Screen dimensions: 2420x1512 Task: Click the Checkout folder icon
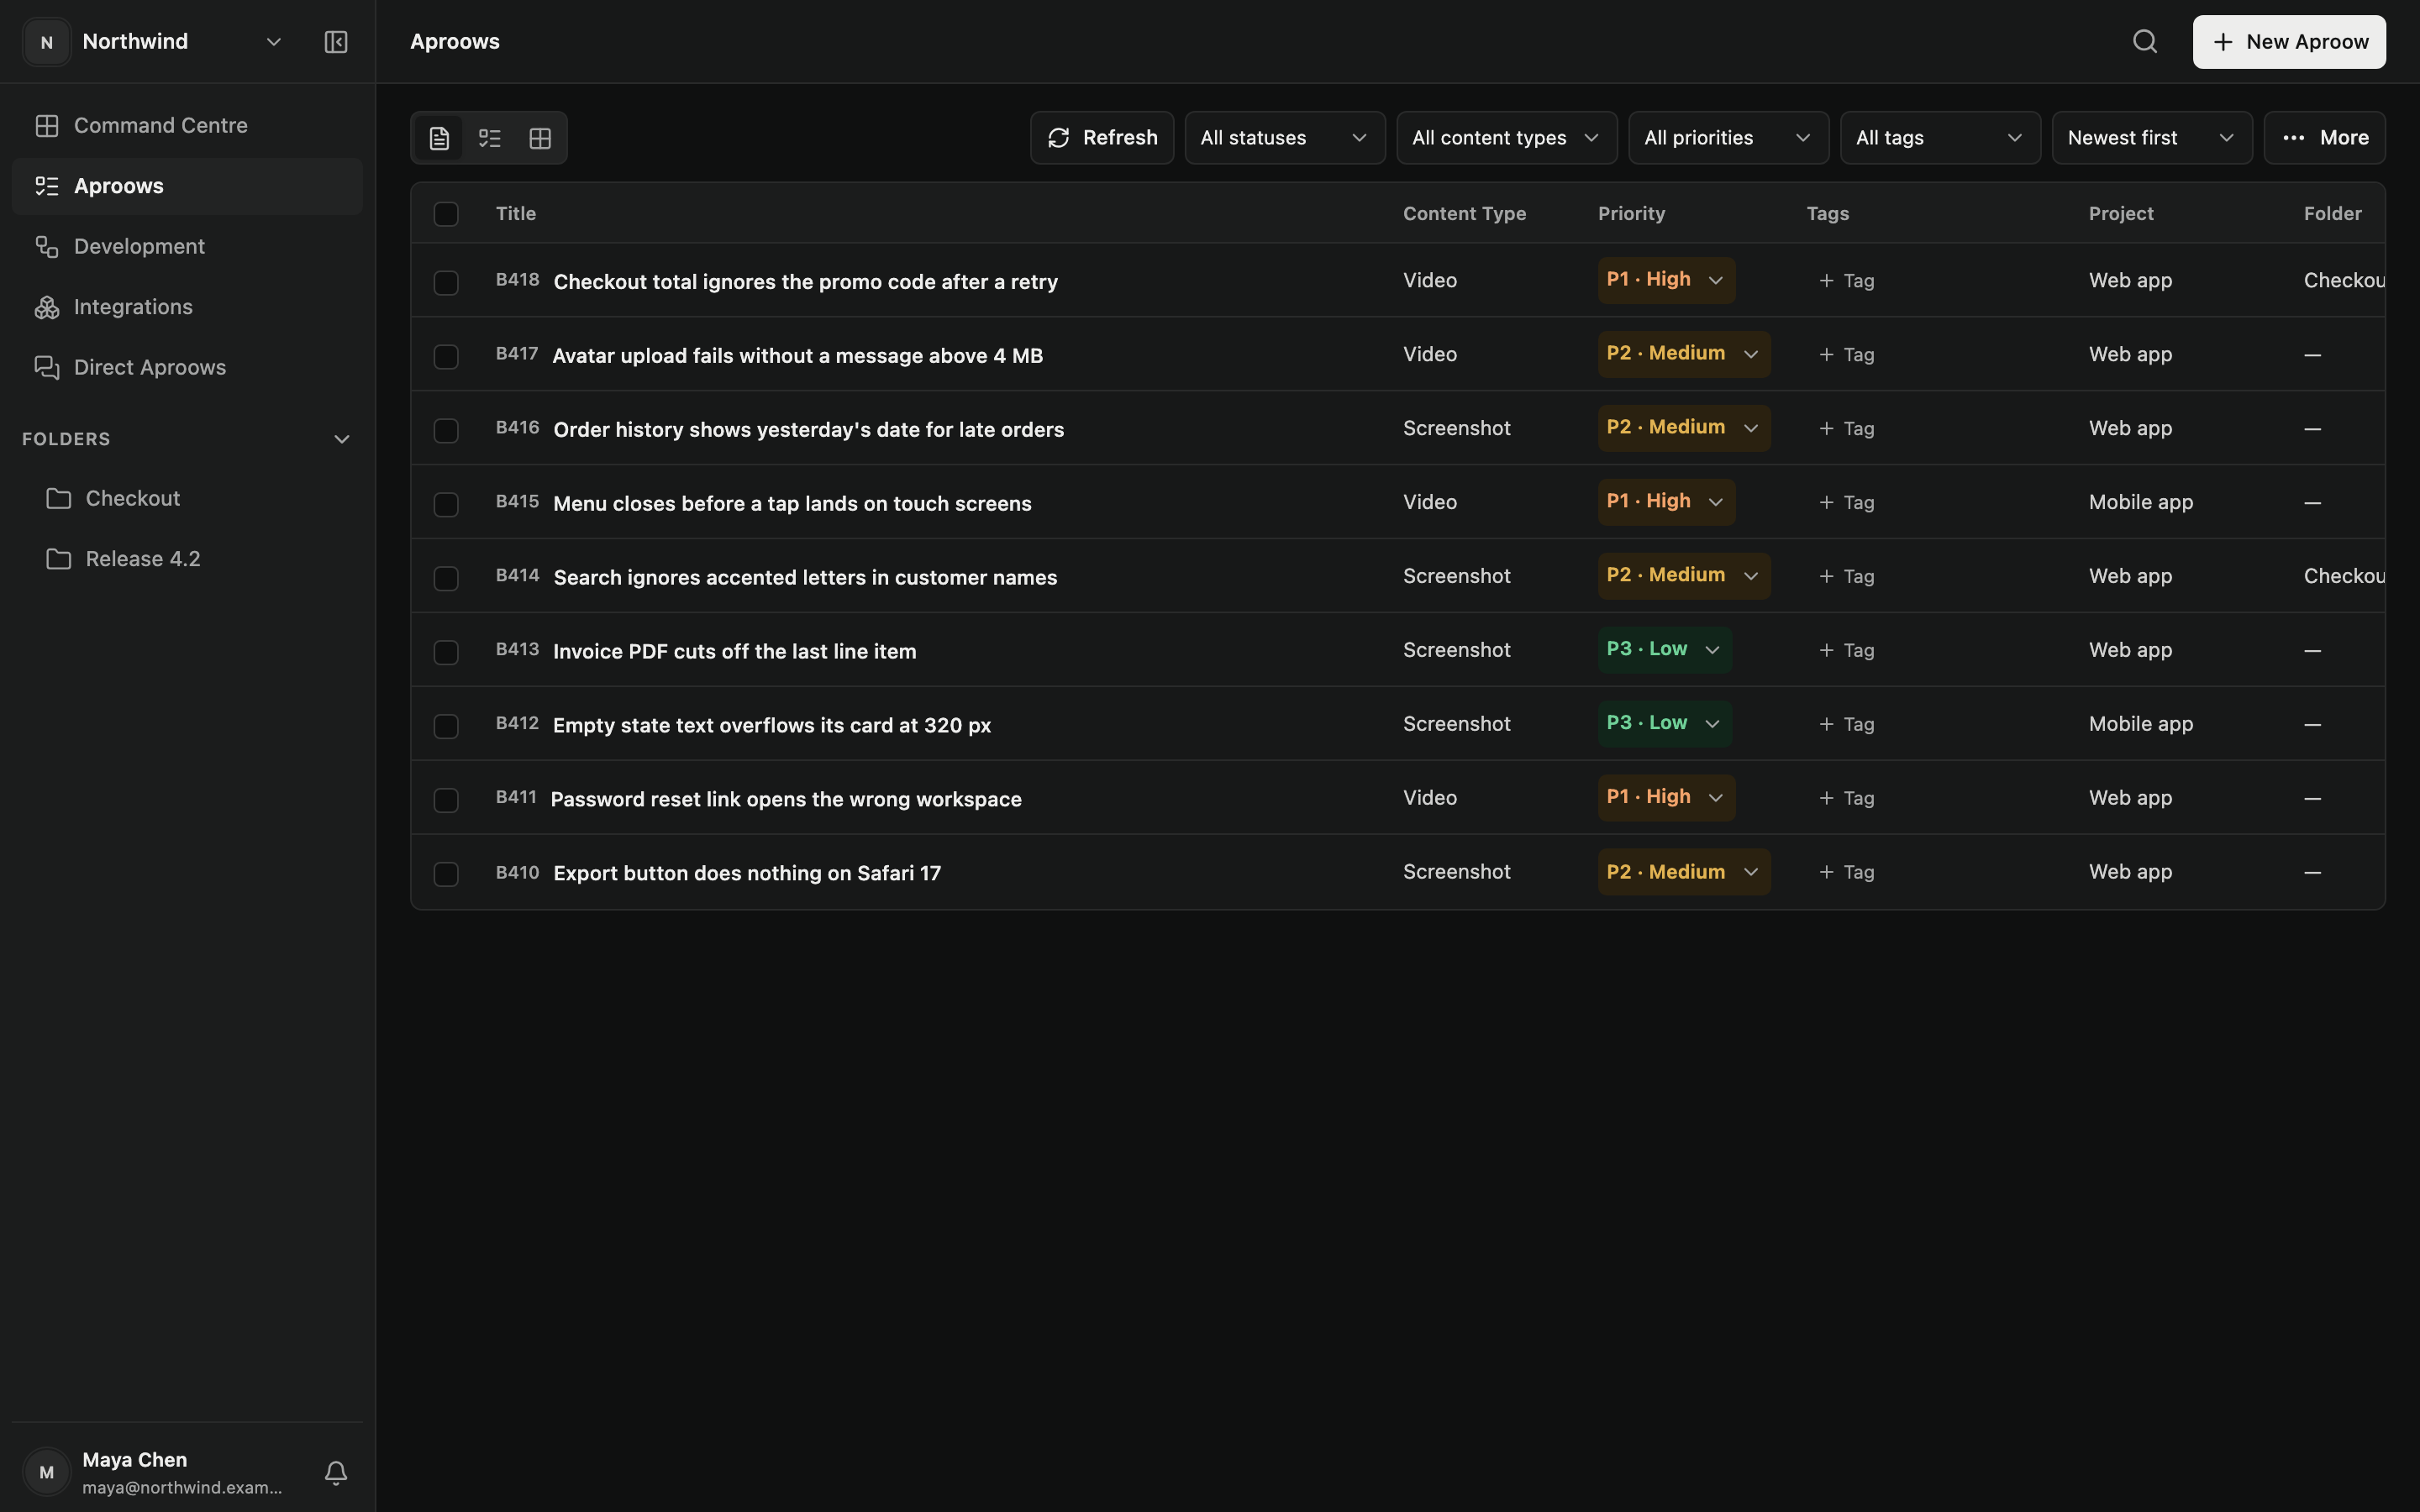pyautogui.click(x=59, y=498)
